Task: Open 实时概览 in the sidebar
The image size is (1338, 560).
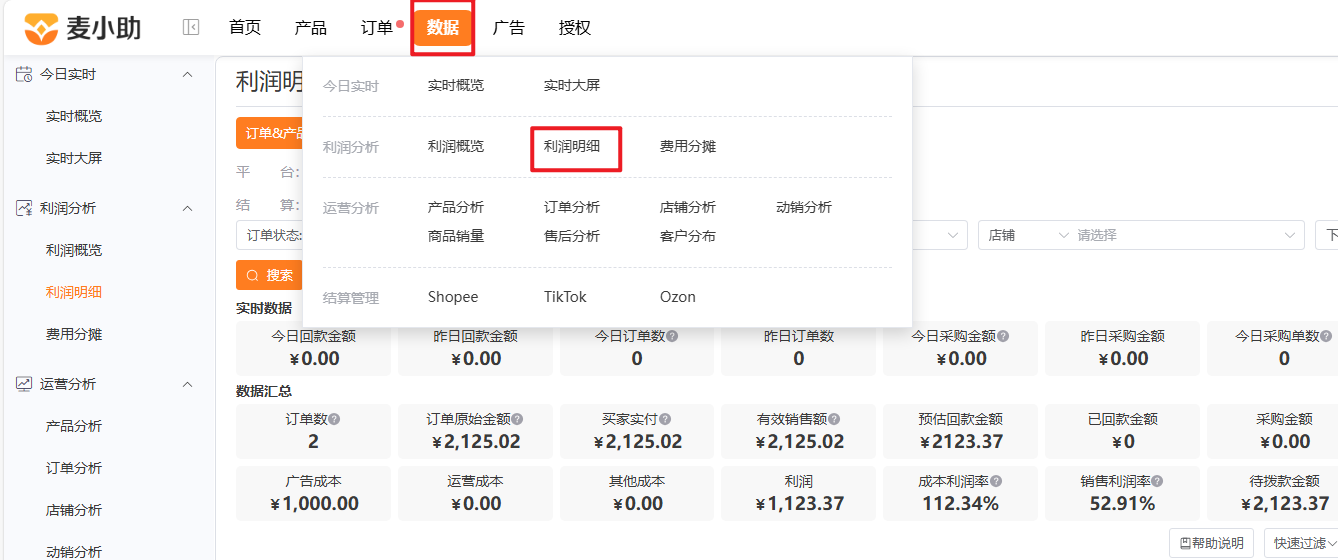Action: pos(74,116)
